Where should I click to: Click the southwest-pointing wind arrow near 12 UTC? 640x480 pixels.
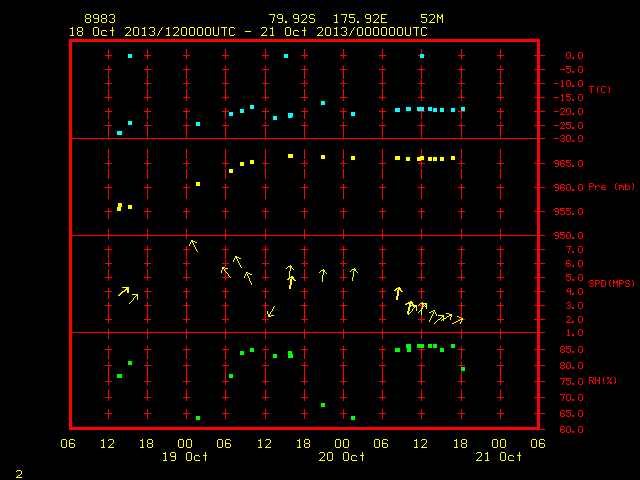point(271,311)
